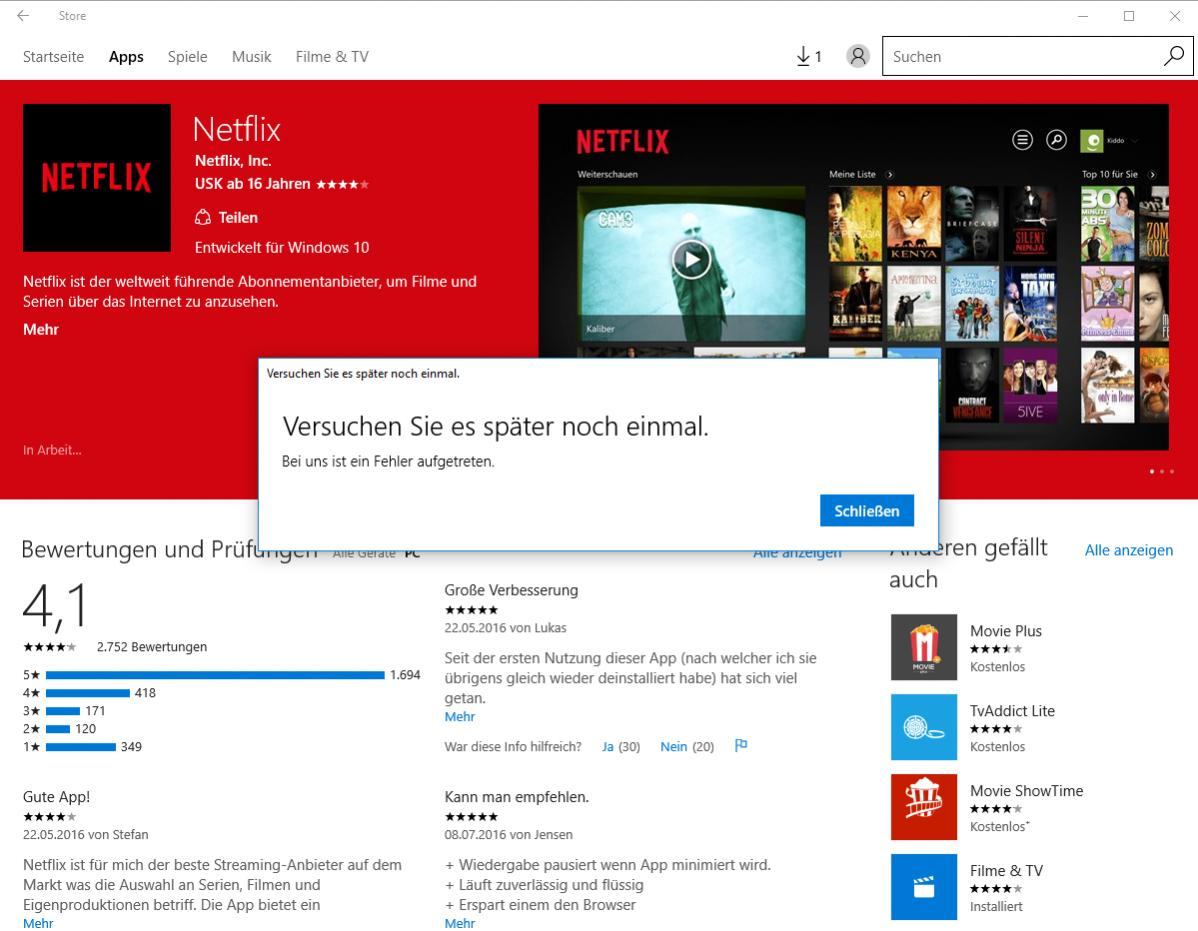Click the Silent Ninja thumbnail

pos(1030,223)
